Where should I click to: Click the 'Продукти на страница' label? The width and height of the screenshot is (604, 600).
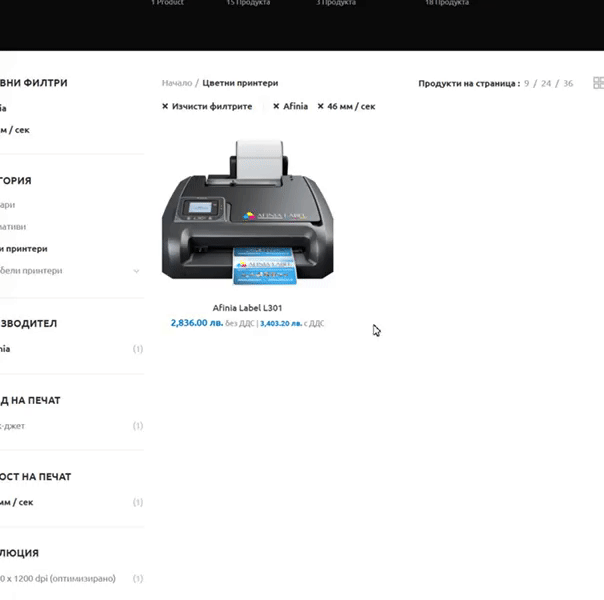[x=469, y=83]
